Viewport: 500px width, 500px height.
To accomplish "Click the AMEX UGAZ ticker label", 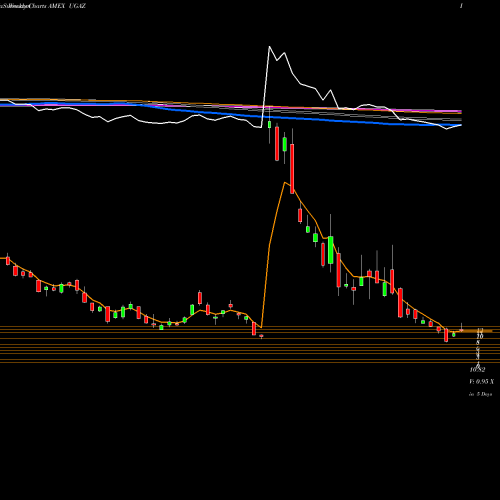I will [67, 6].
